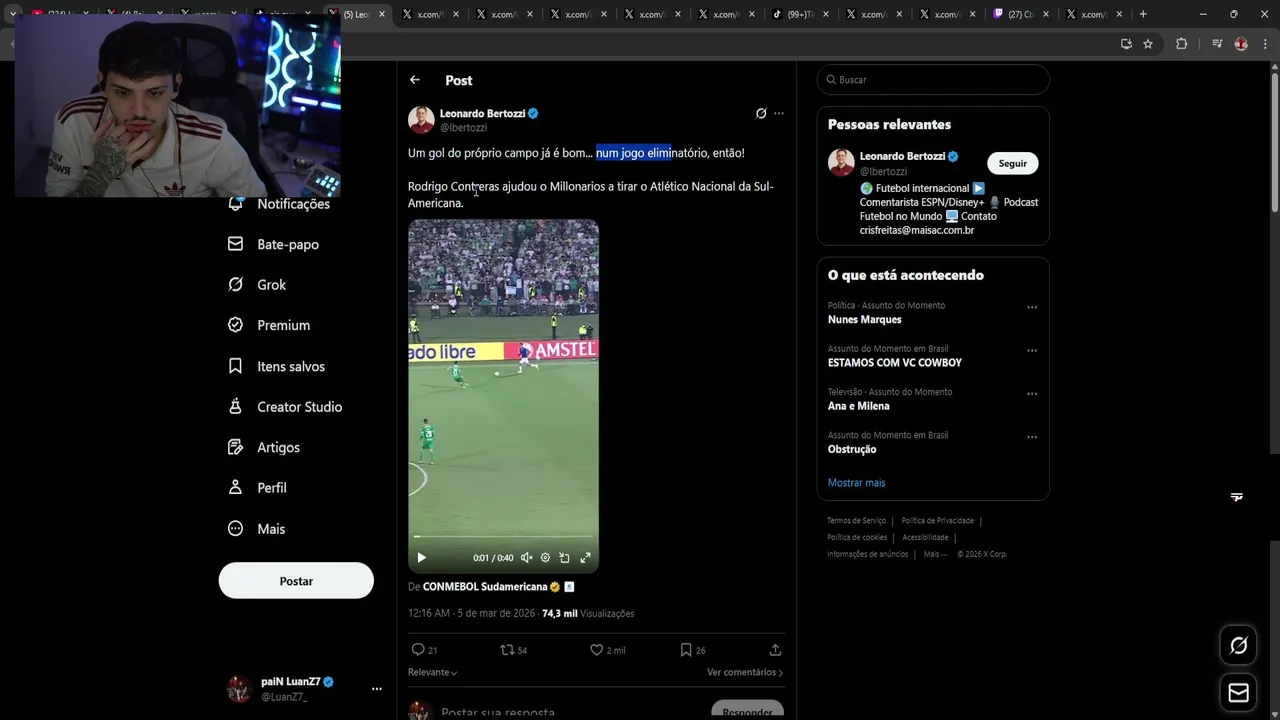Open Termos de Serviço footer link
1280x720 pixels.
[x=856, y=521]
